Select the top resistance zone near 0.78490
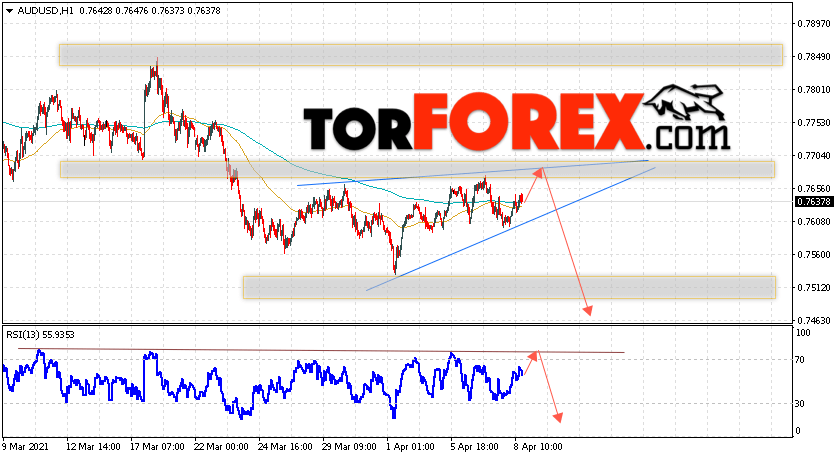The image size is (838, 458). click(x=421, y=55)
